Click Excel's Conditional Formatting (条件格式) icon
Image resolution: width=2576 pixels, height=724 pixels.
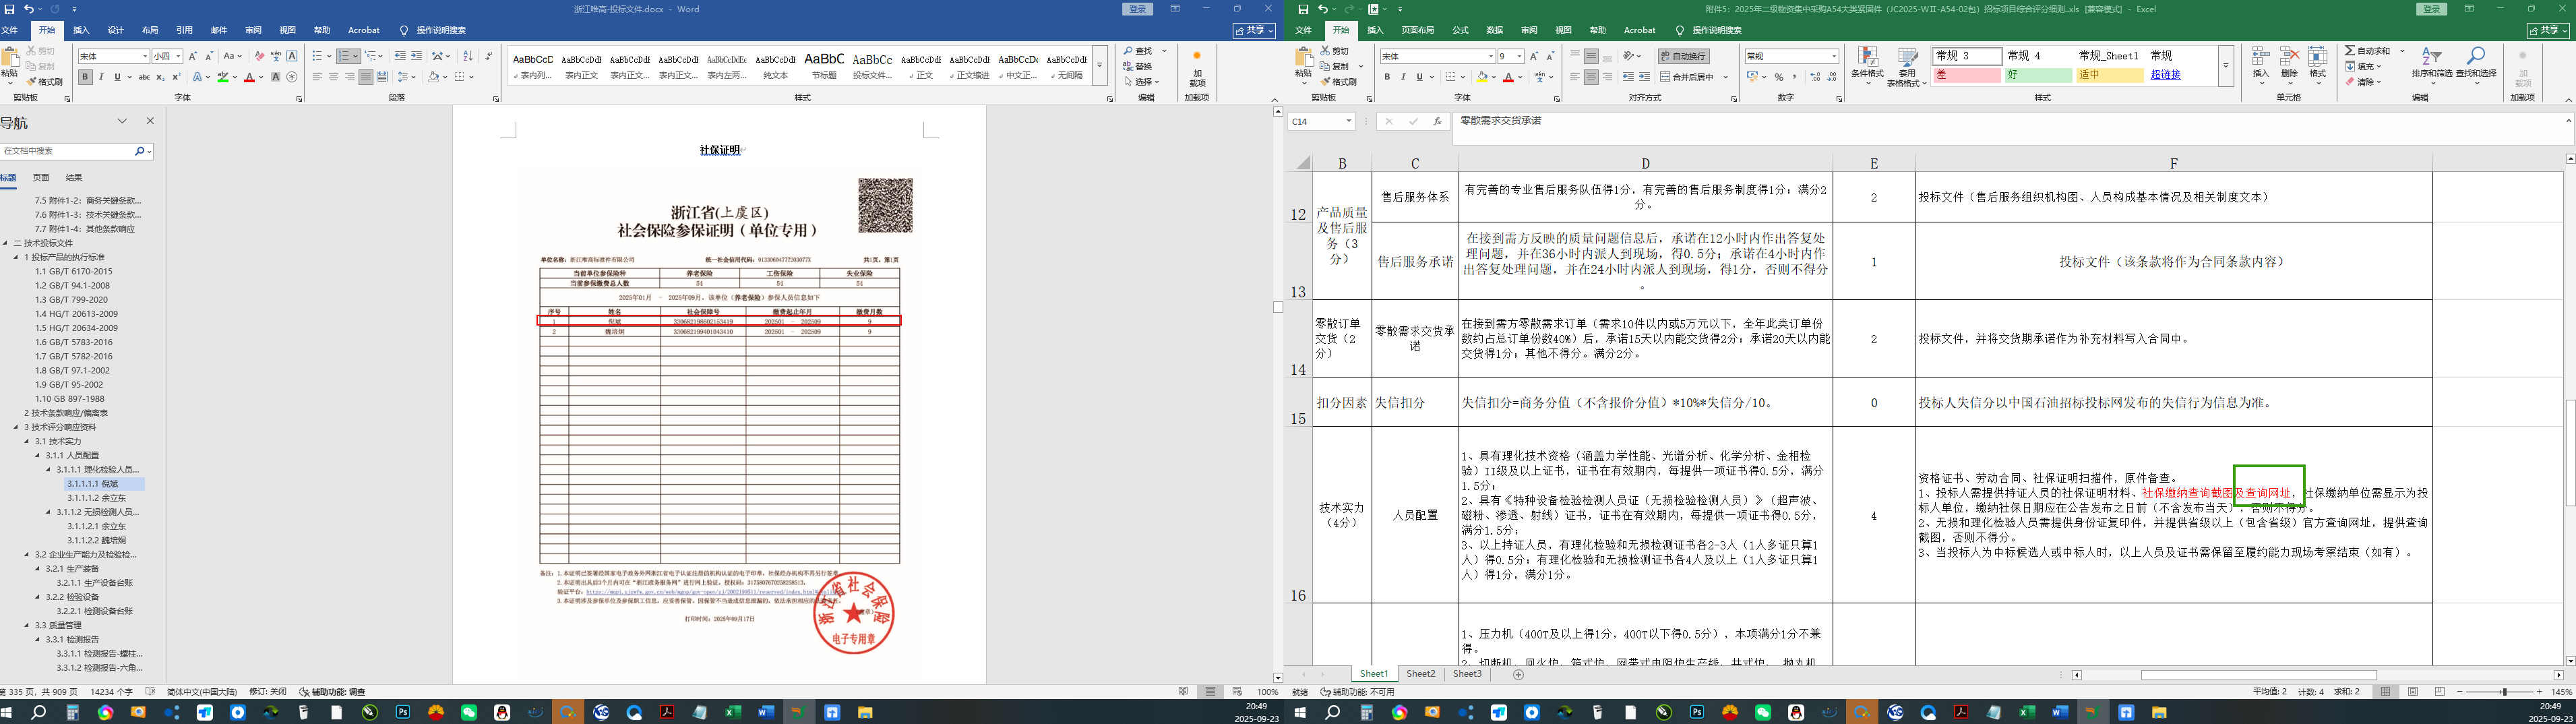[x=1866, y=62]
